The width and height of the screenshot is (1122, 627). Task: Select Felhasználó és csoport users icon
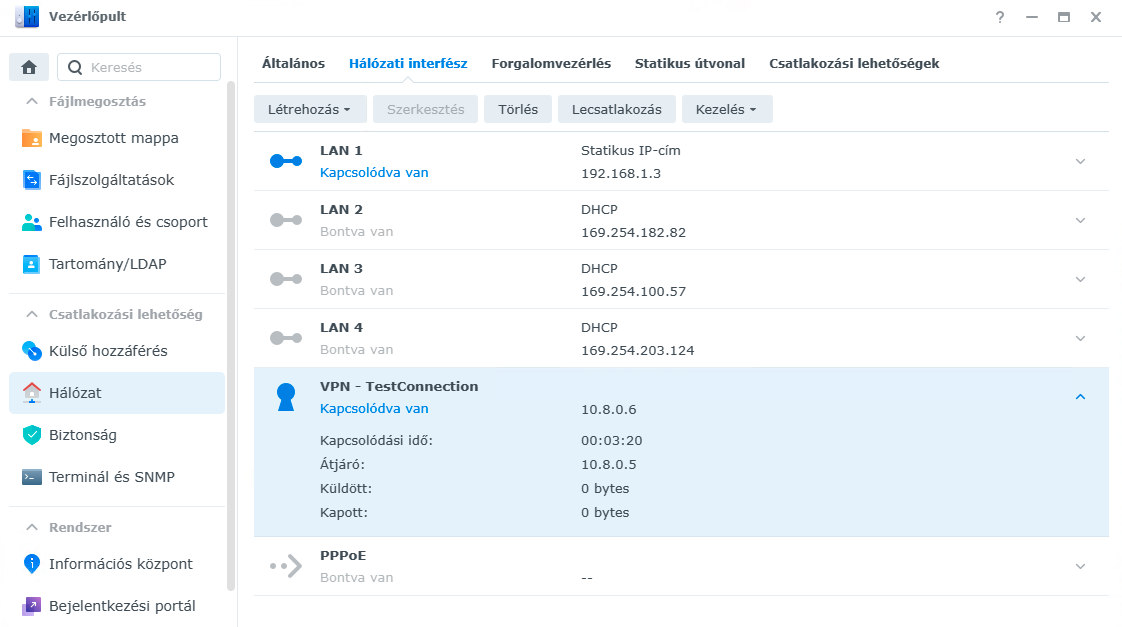(x=32, y=222)
